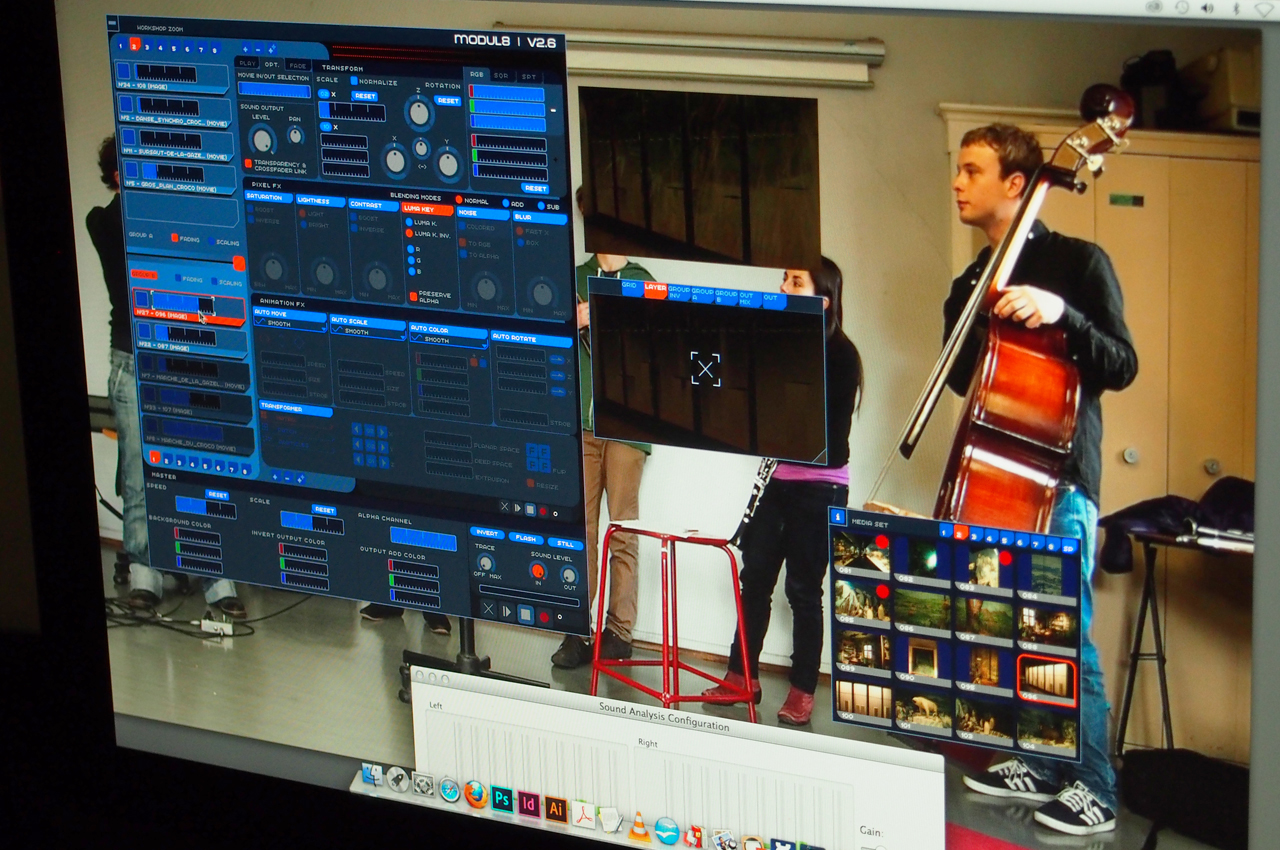Click the Media Set info icon
Image resolution: width=1280 pixels, height=850 pixels.
click(838, 518)
